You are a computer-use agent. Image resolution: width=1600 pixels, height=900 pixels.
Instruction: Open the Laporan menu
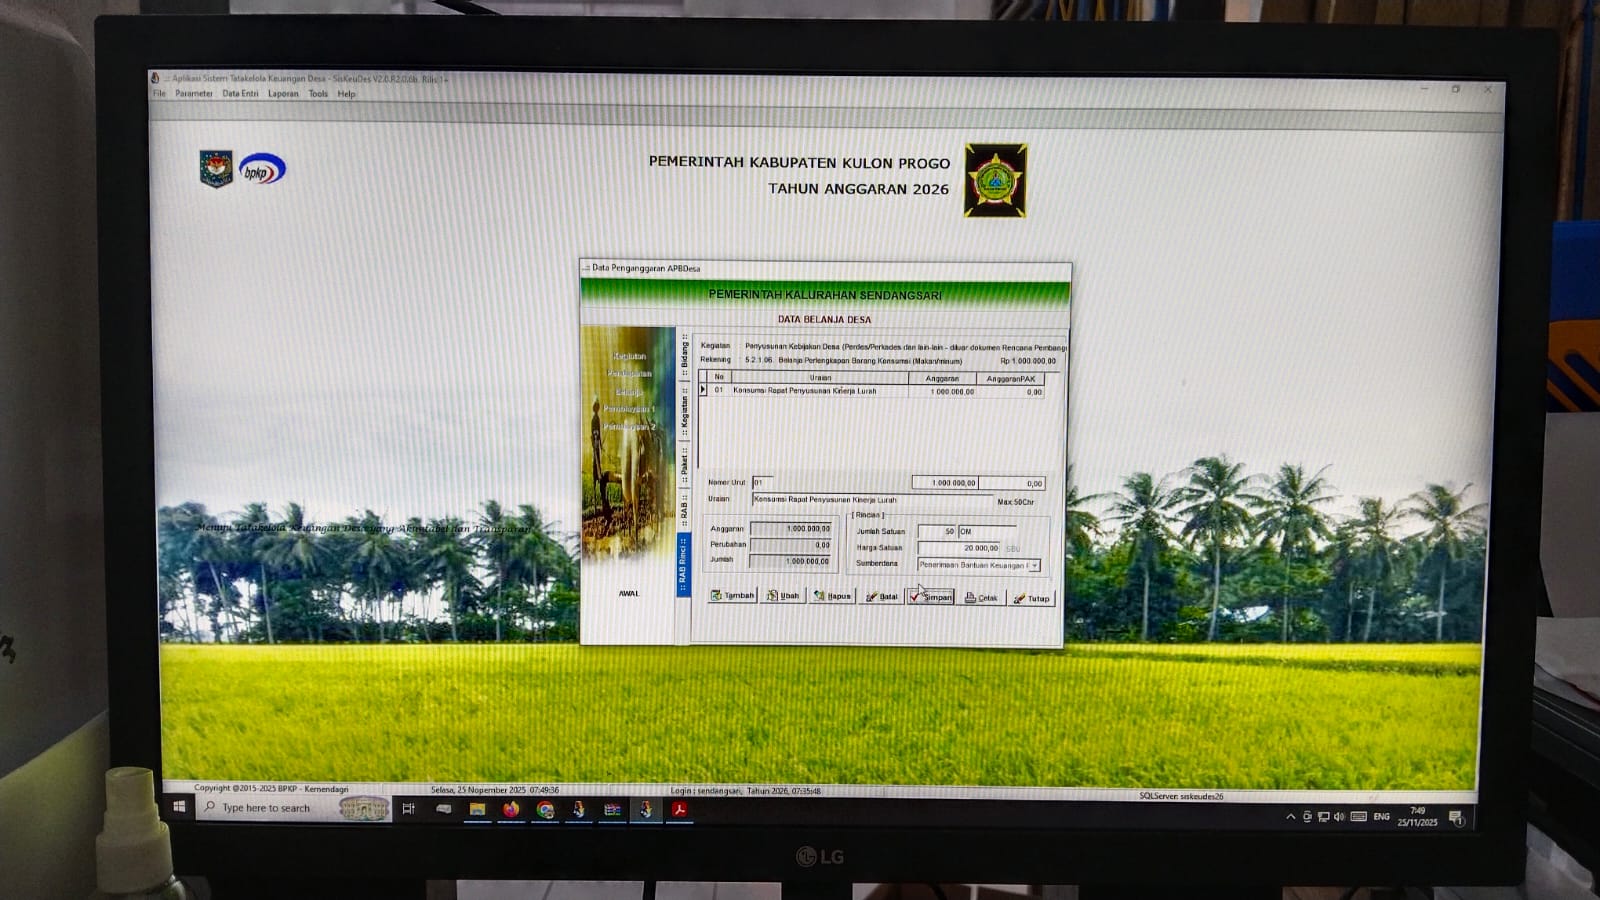click(283, 94)
